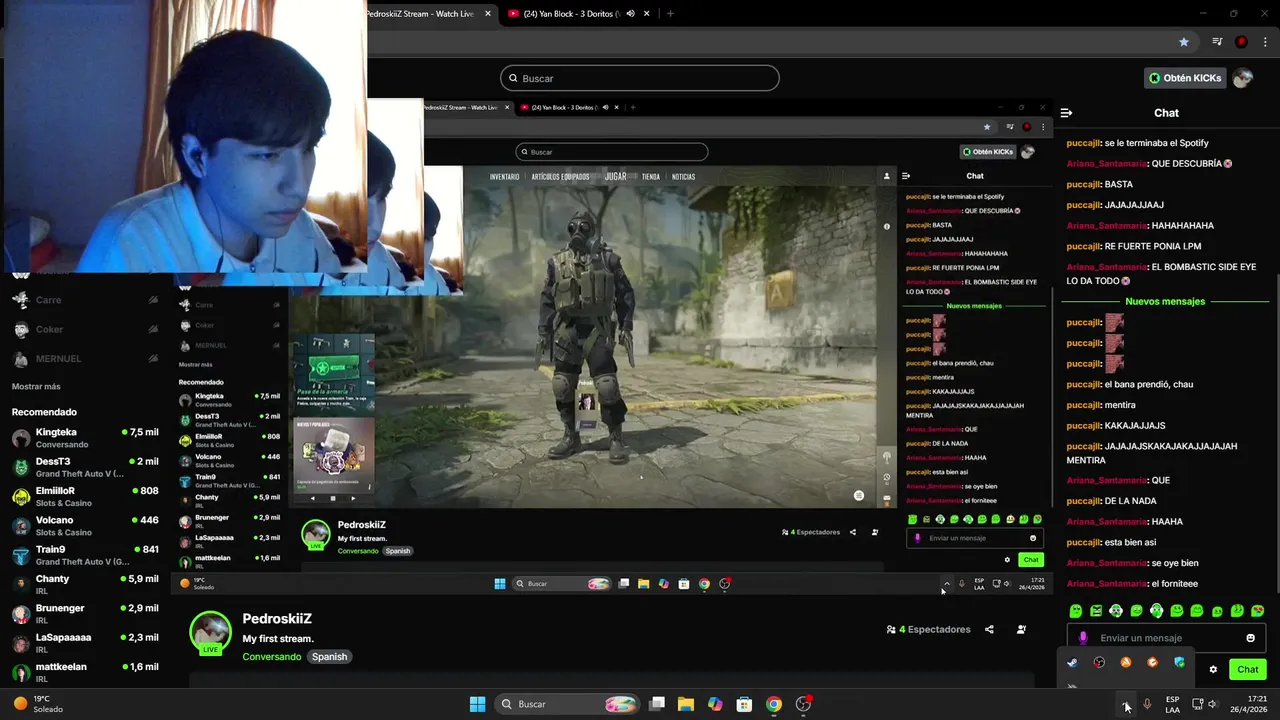This screenshot has width=1280, height=720.
Task: Open Task View on taskbar
Action: [x=657, y=704]
